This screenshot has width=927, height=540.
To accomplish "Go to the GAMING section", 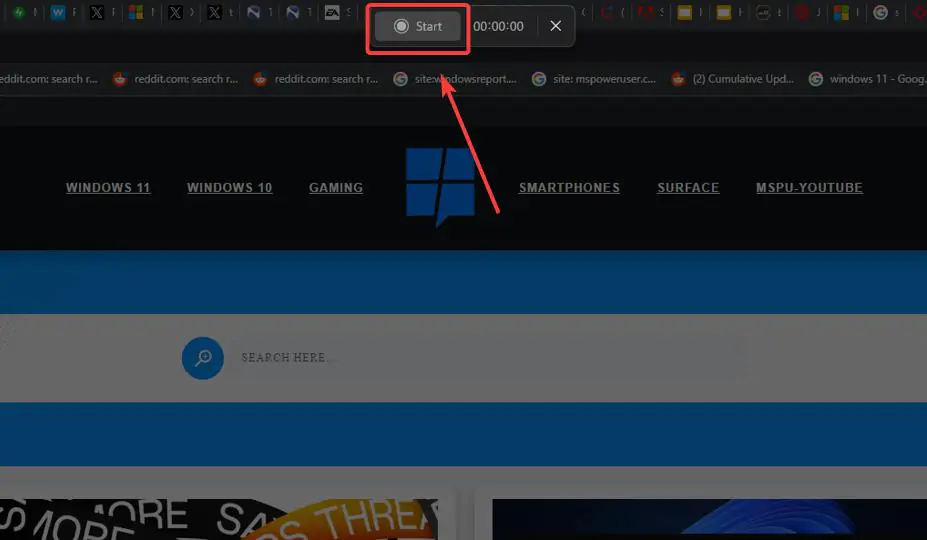I will point(336,187).
